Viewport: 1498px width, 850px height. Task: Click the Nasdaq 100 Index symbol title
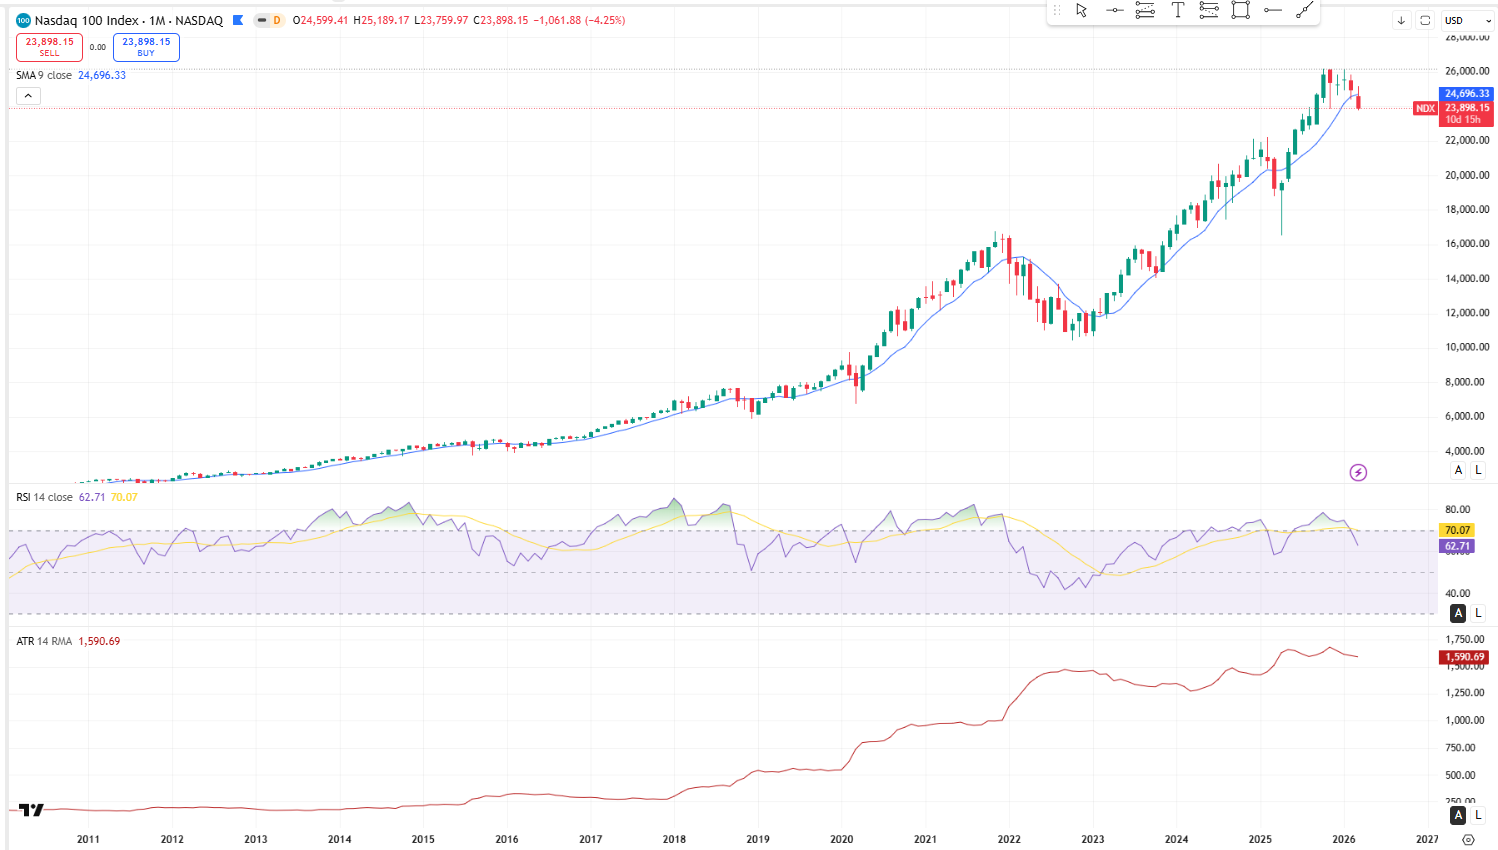tap(86, 20)
